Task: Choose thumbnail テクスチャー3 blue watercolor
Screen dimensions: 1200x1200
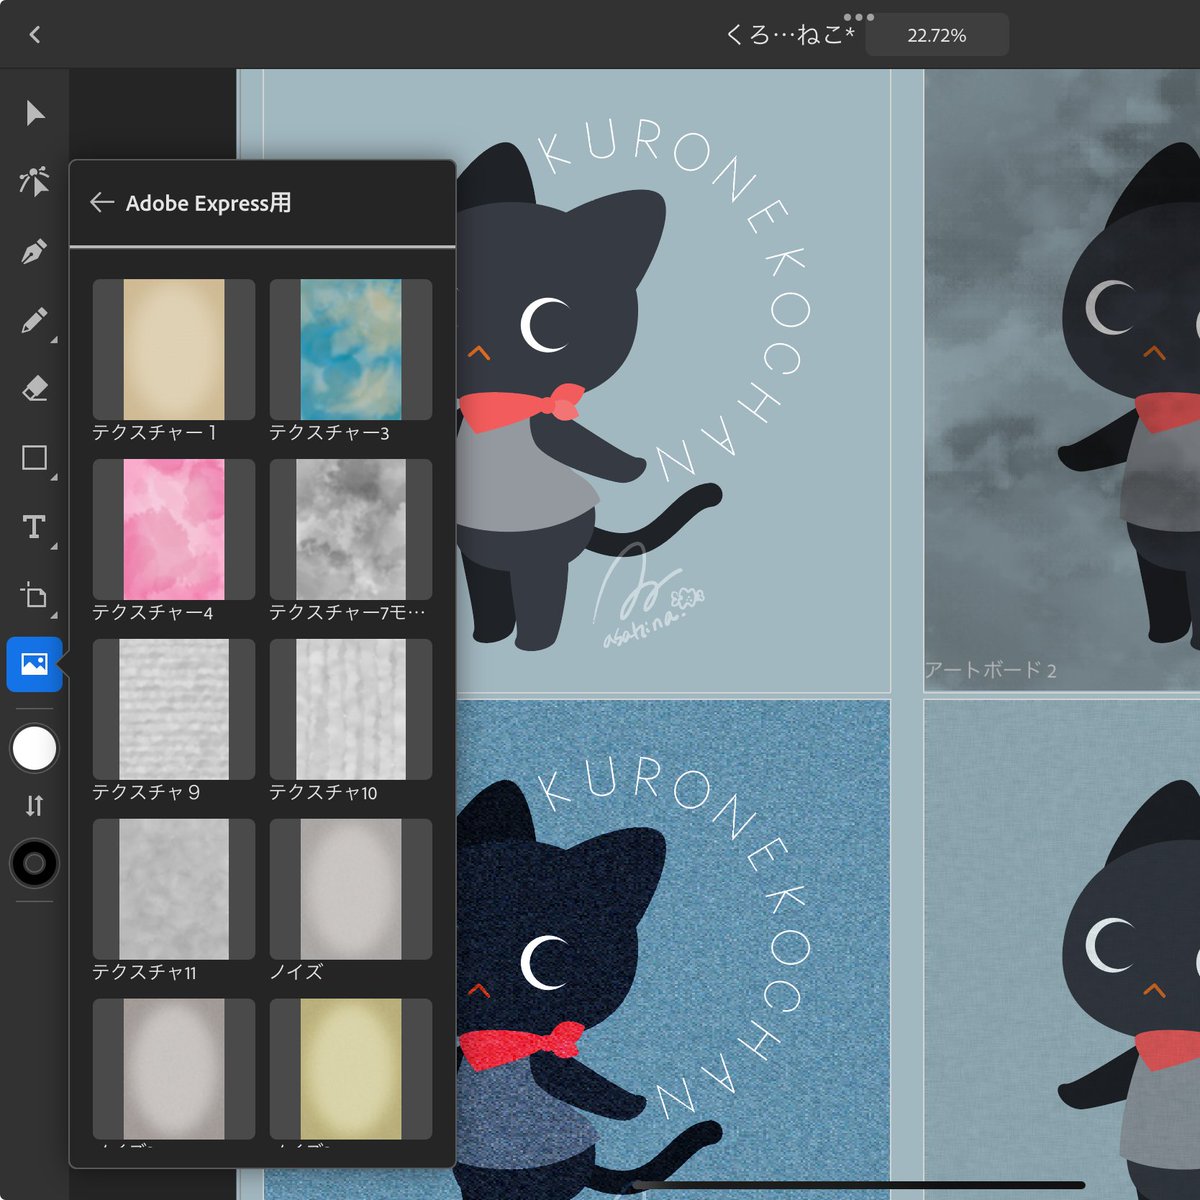Action: [x=351, y=349]
